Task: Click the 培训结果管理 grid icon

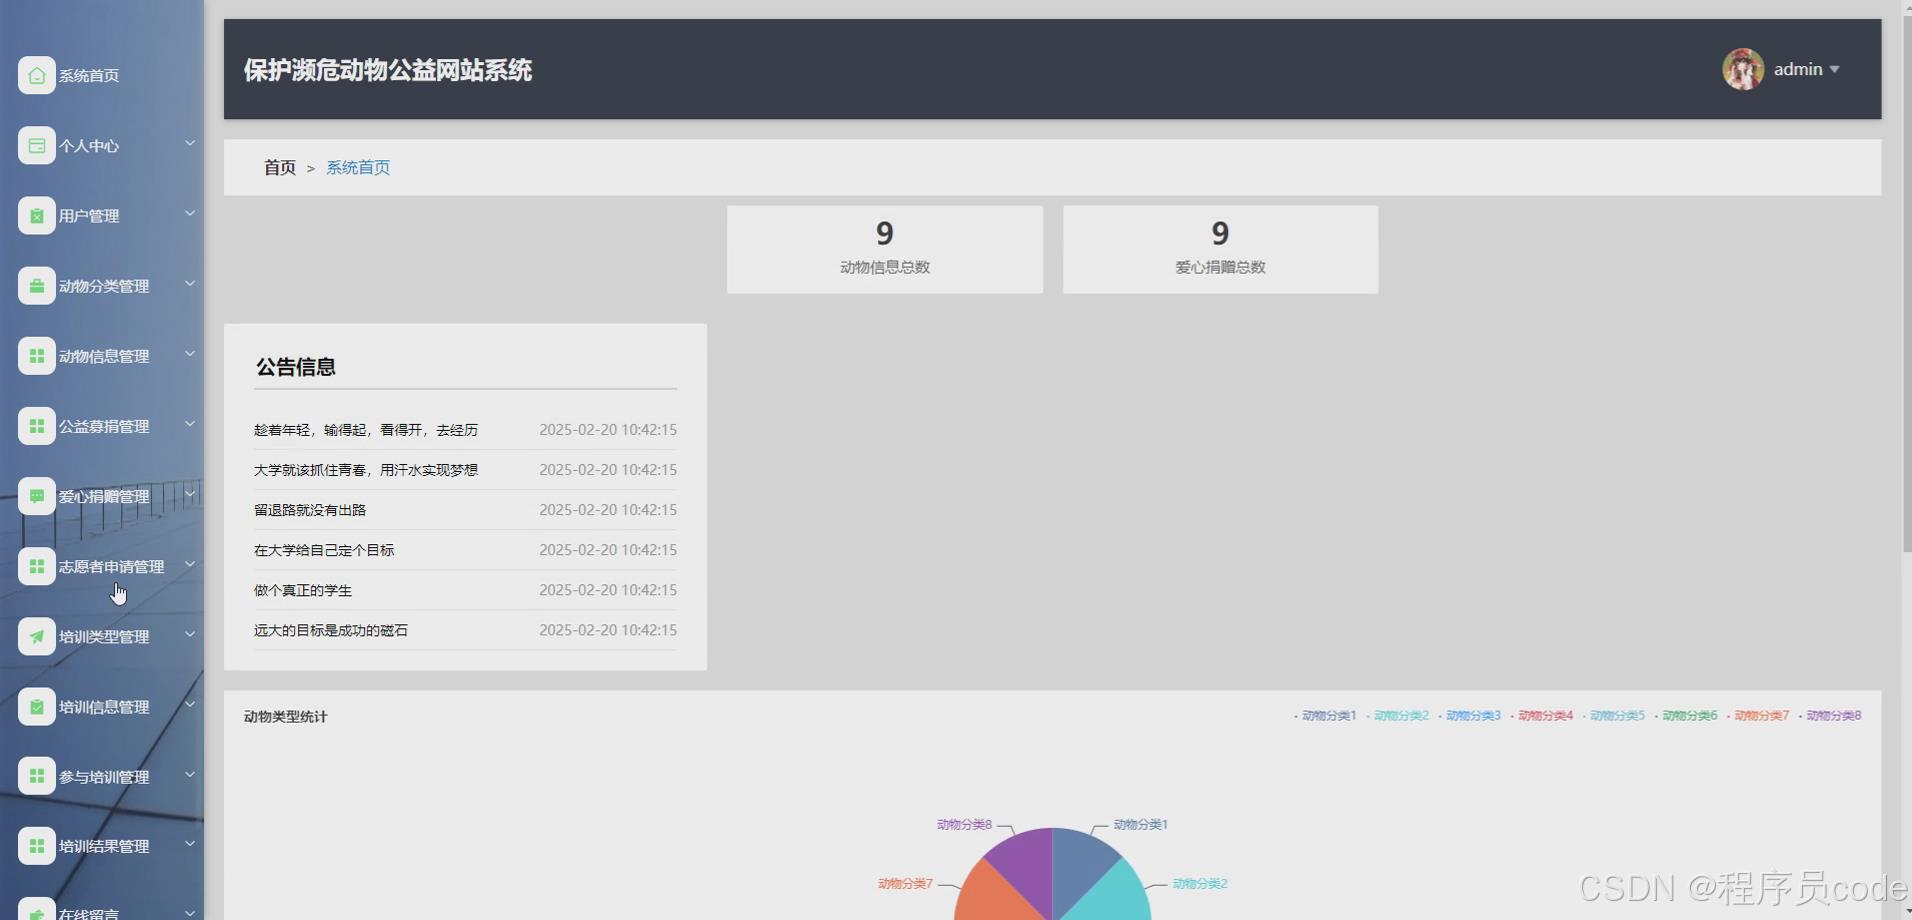Action: (x=37, y=846)
